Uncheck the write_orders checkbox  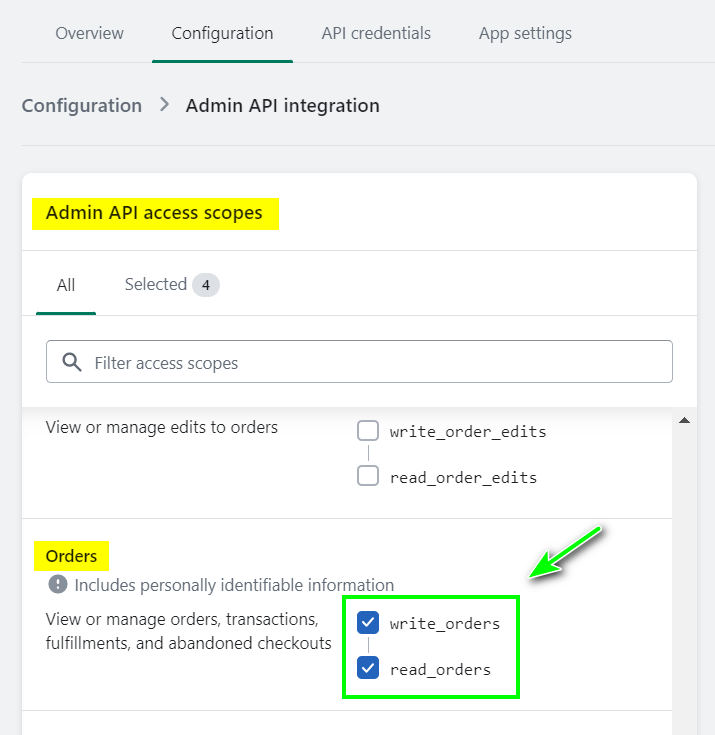coord(368,622)
